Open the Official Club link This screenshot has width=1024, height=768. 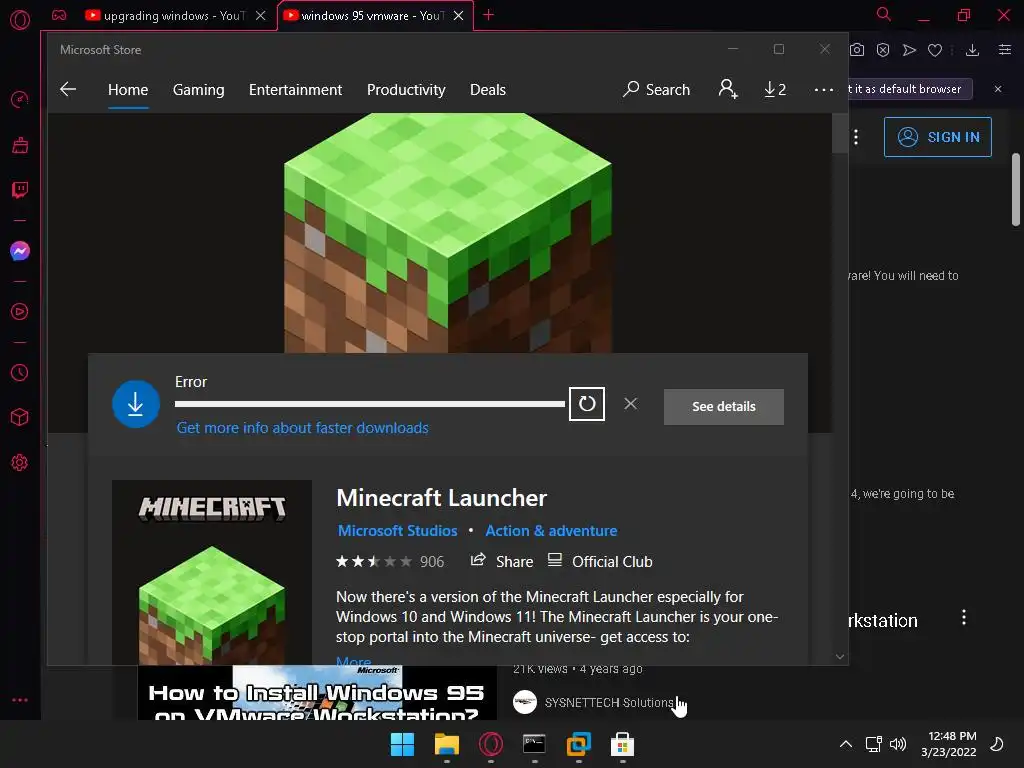600,561
